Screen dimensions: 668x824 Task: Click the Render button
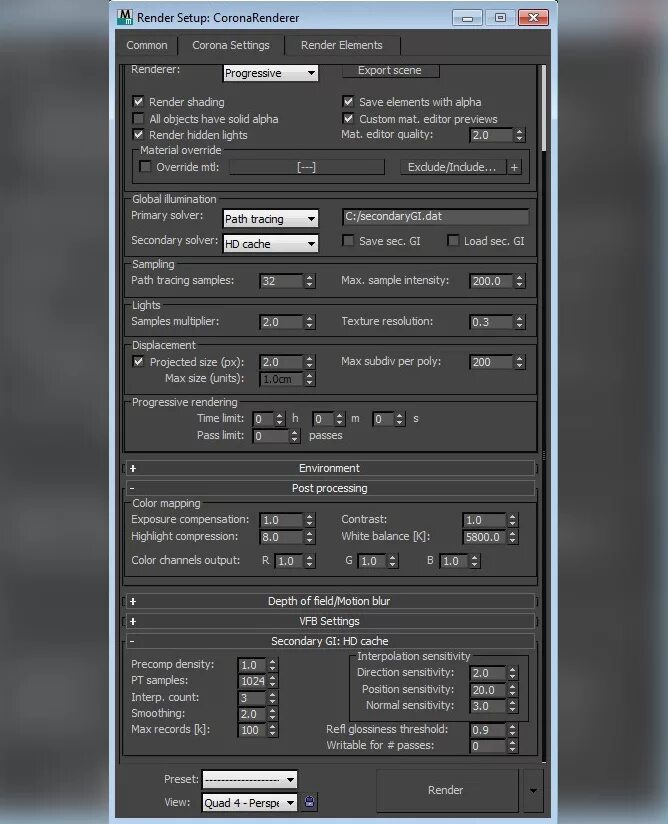446,790
